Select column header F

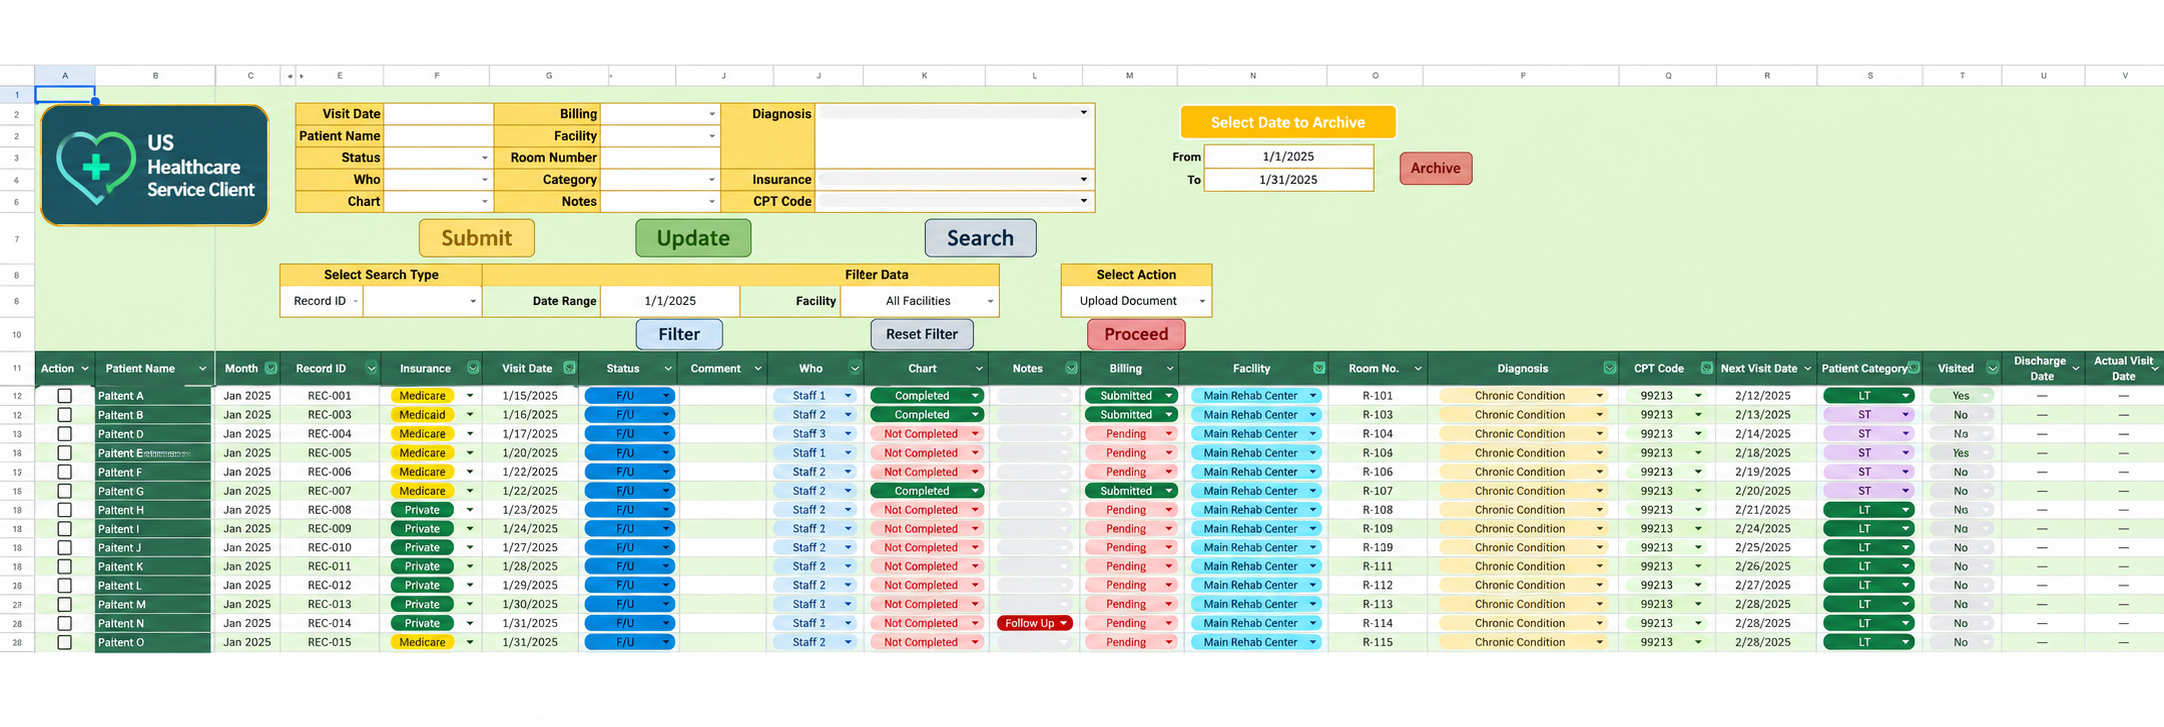click(437, 75)
